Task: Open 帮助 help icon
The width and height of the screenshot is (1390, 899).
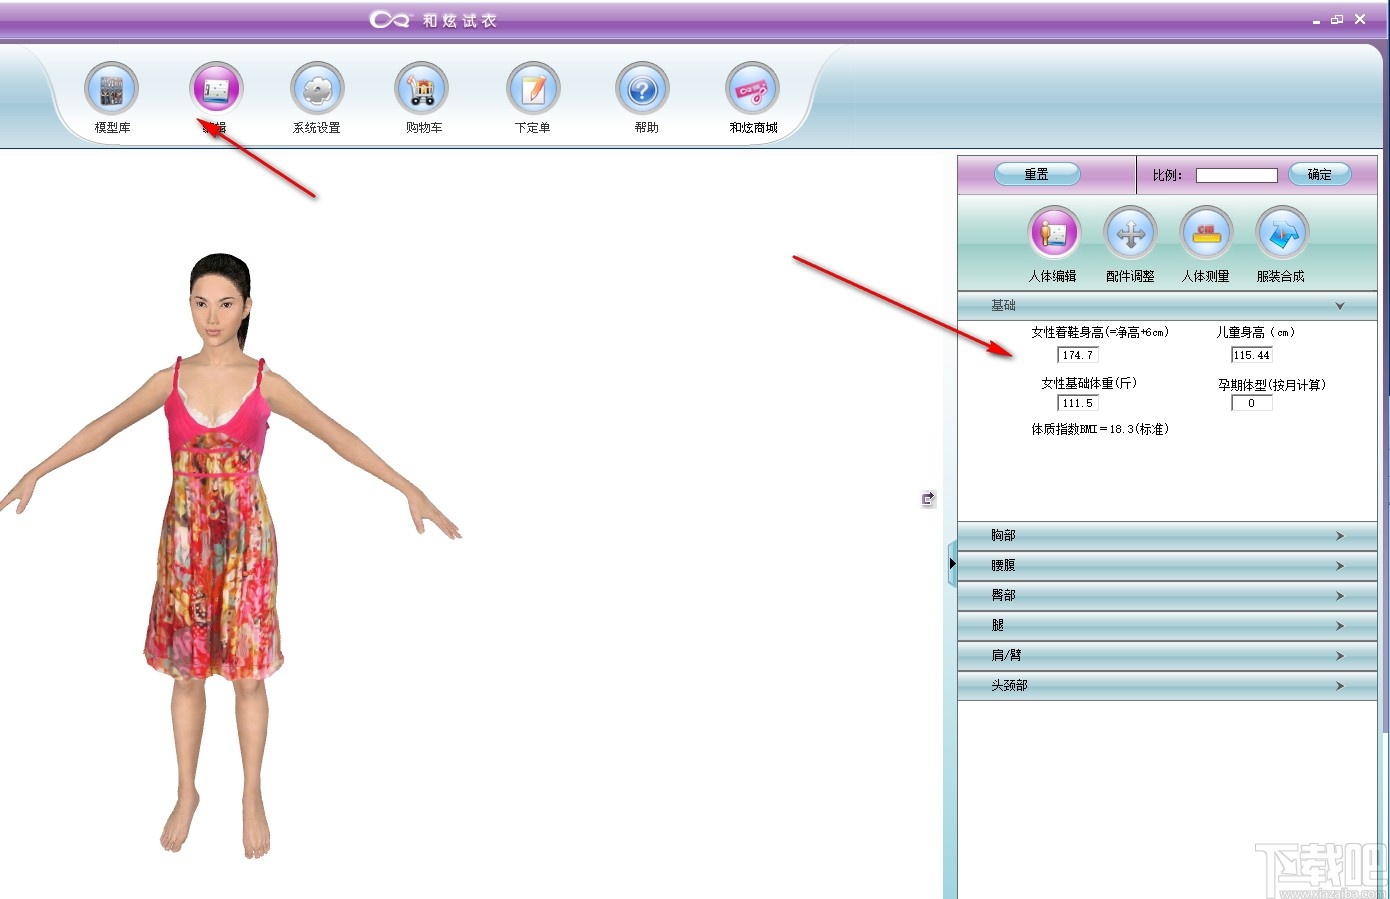Action: 643,90
